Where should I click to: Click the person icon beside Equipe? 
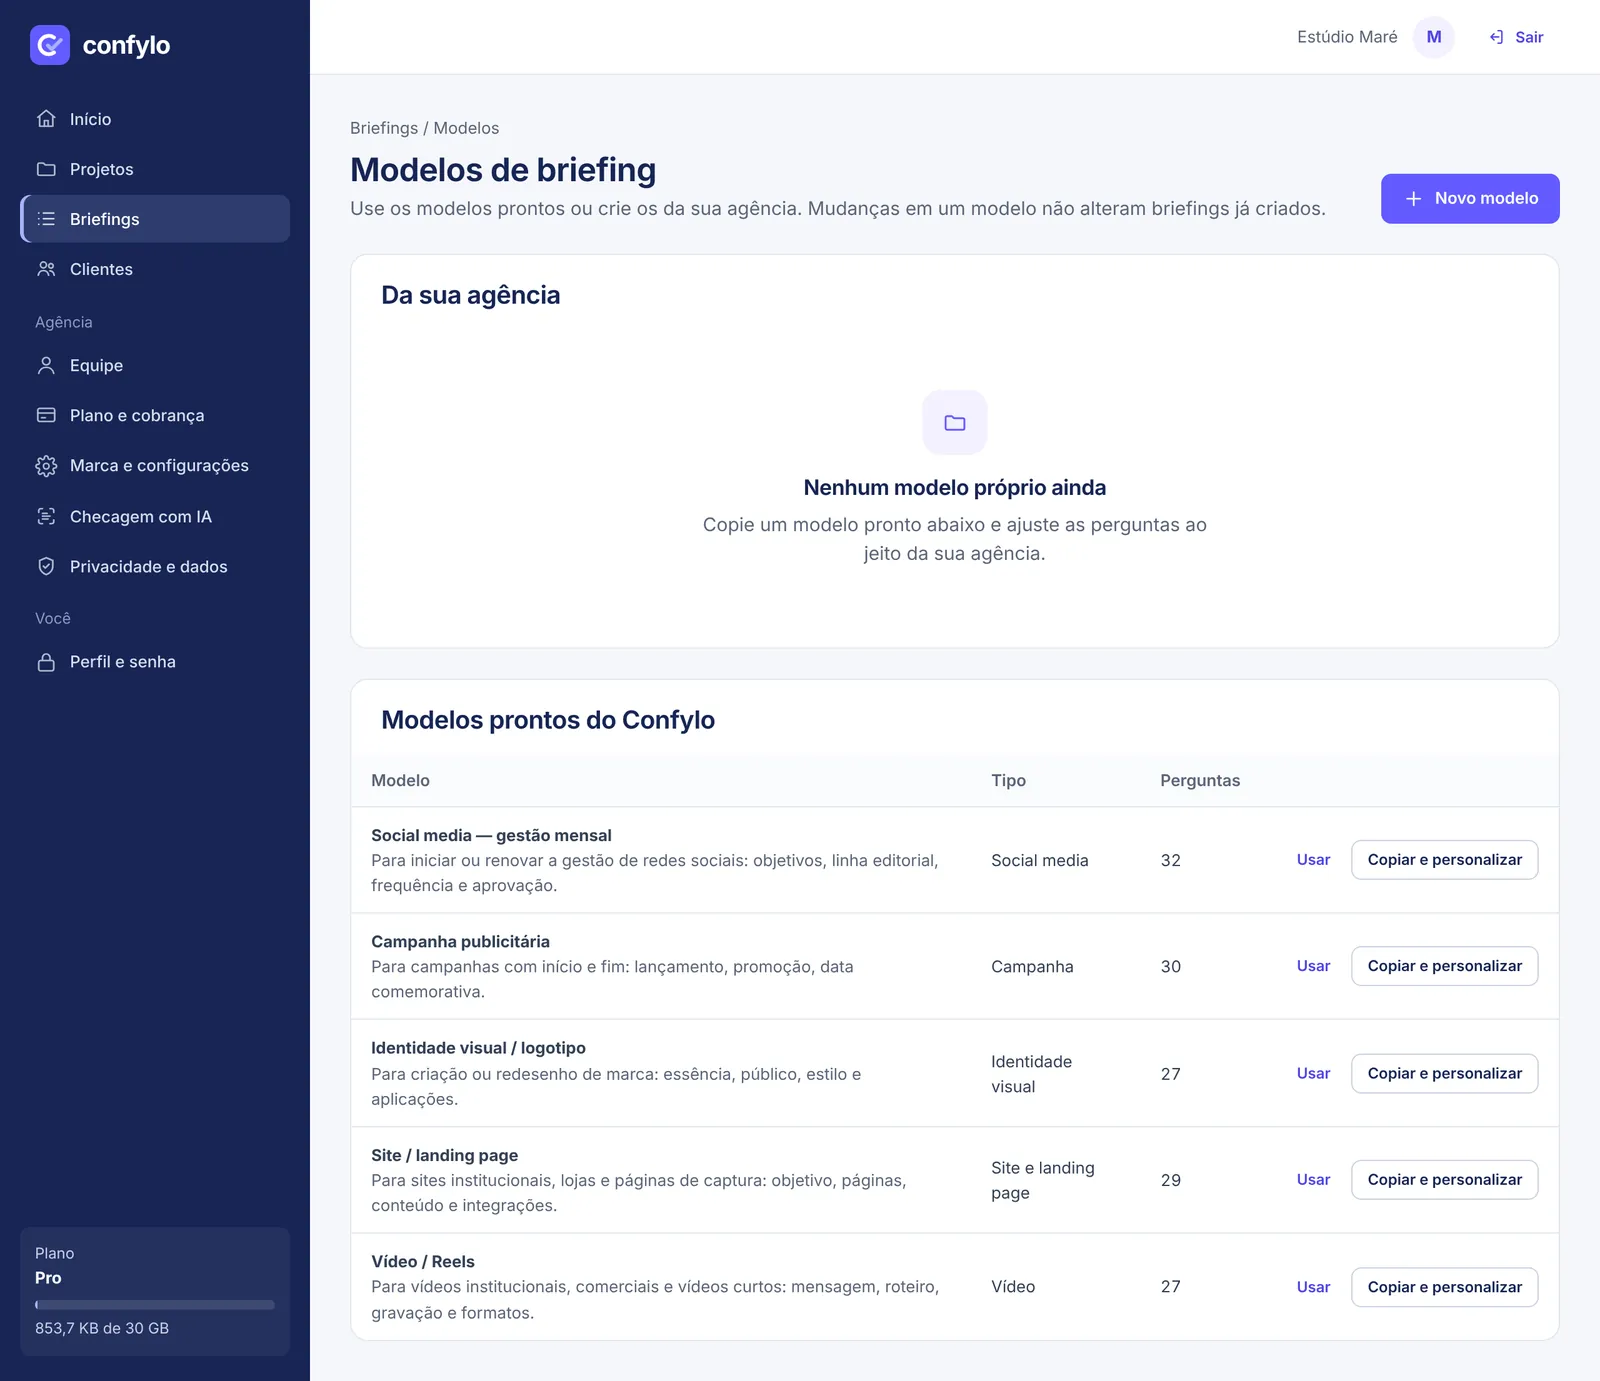[x=46, y=365]
